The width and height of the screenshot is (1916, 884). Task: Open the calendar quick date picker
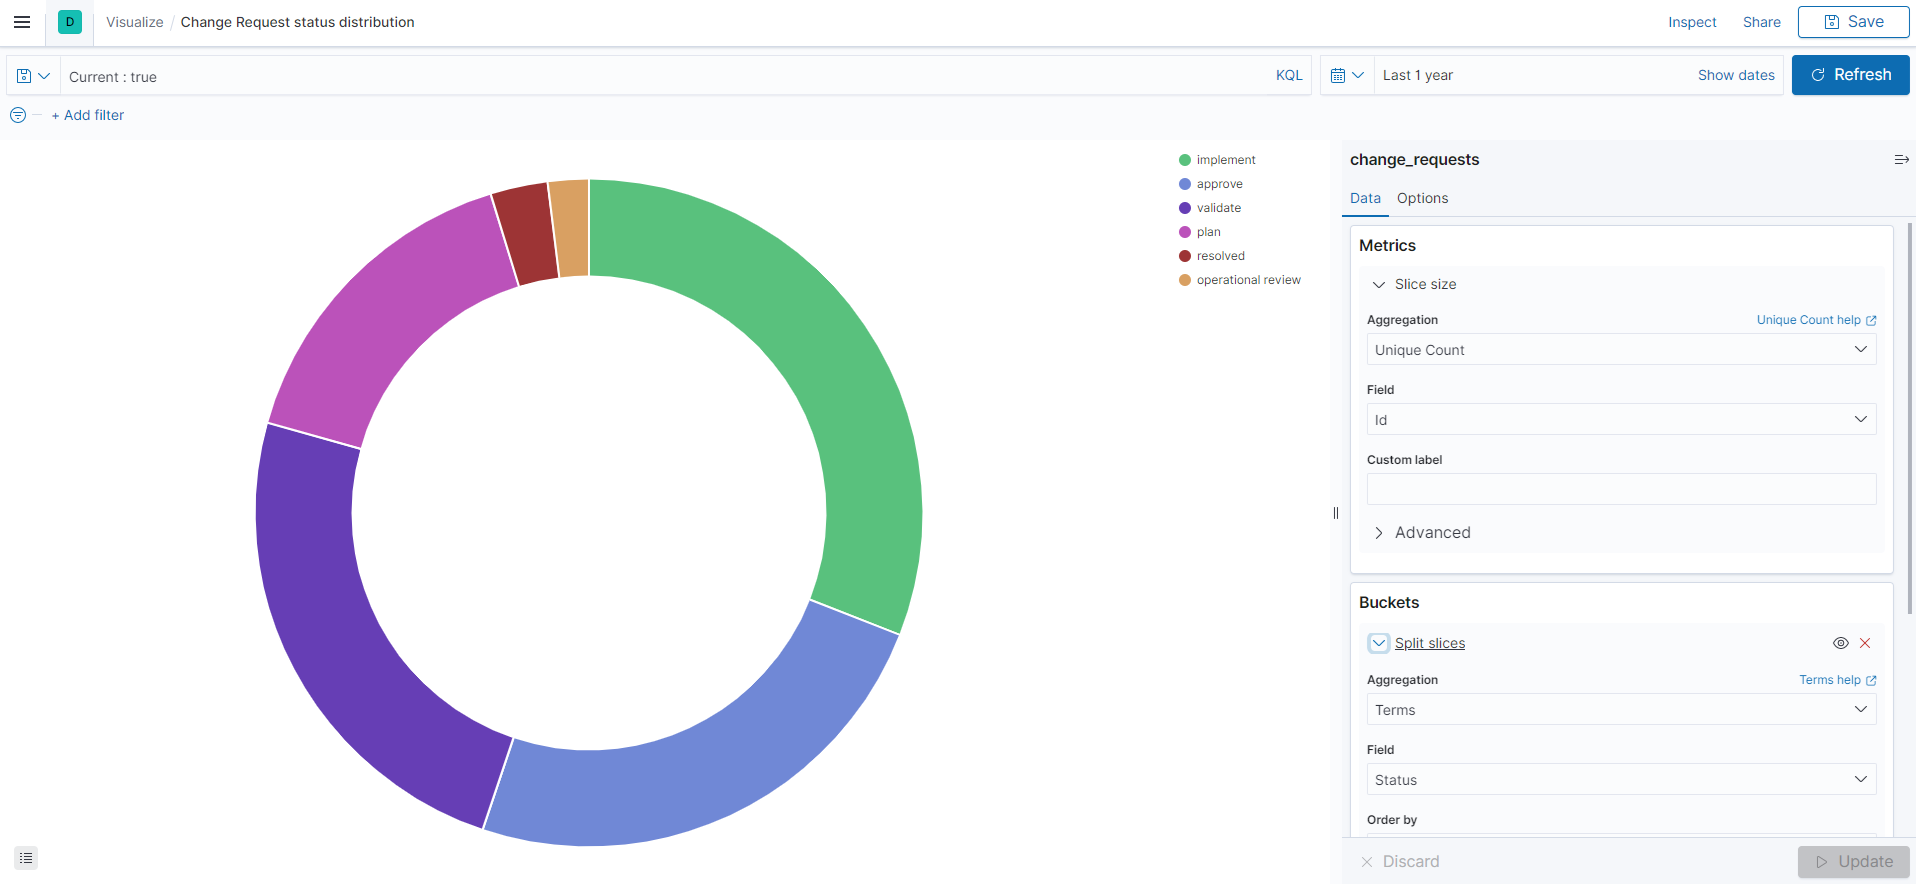pyautogui.click(x=1346, y=76)
